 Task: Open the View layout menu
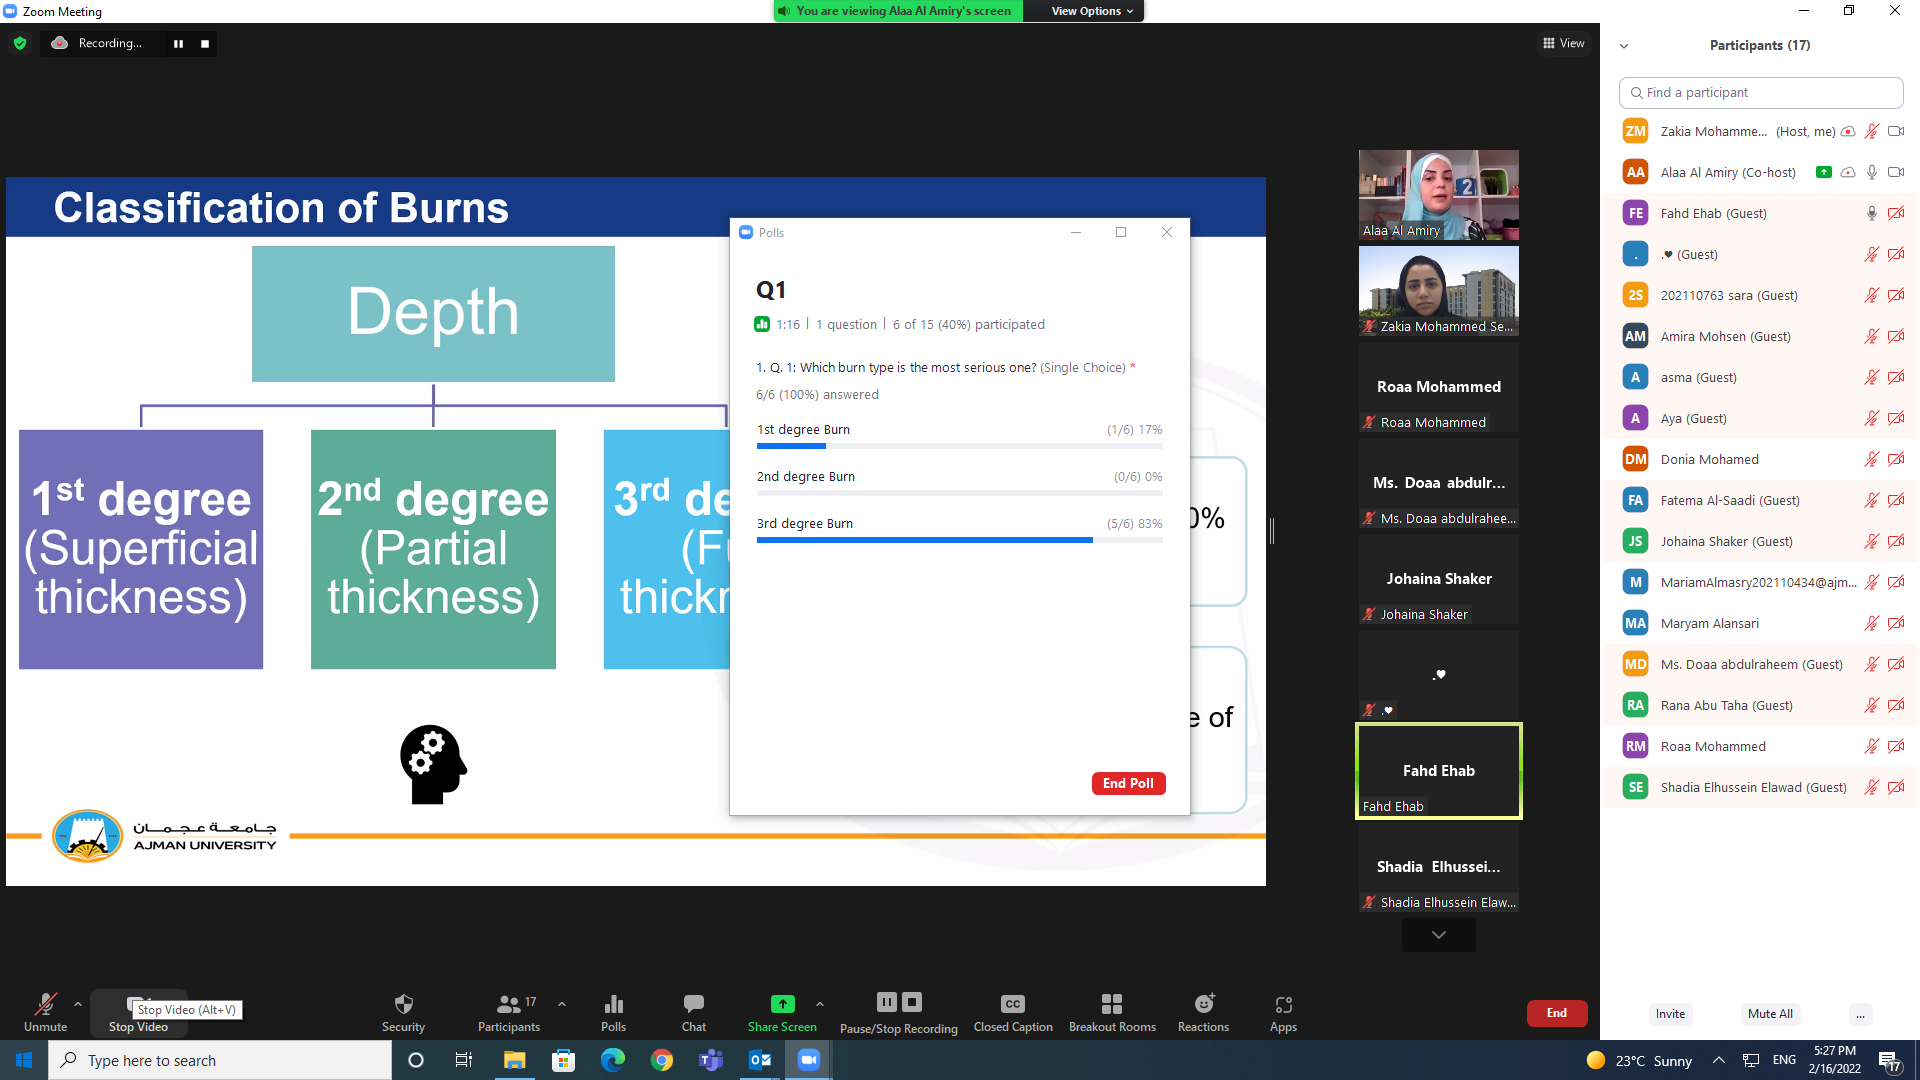[1564, 43]
